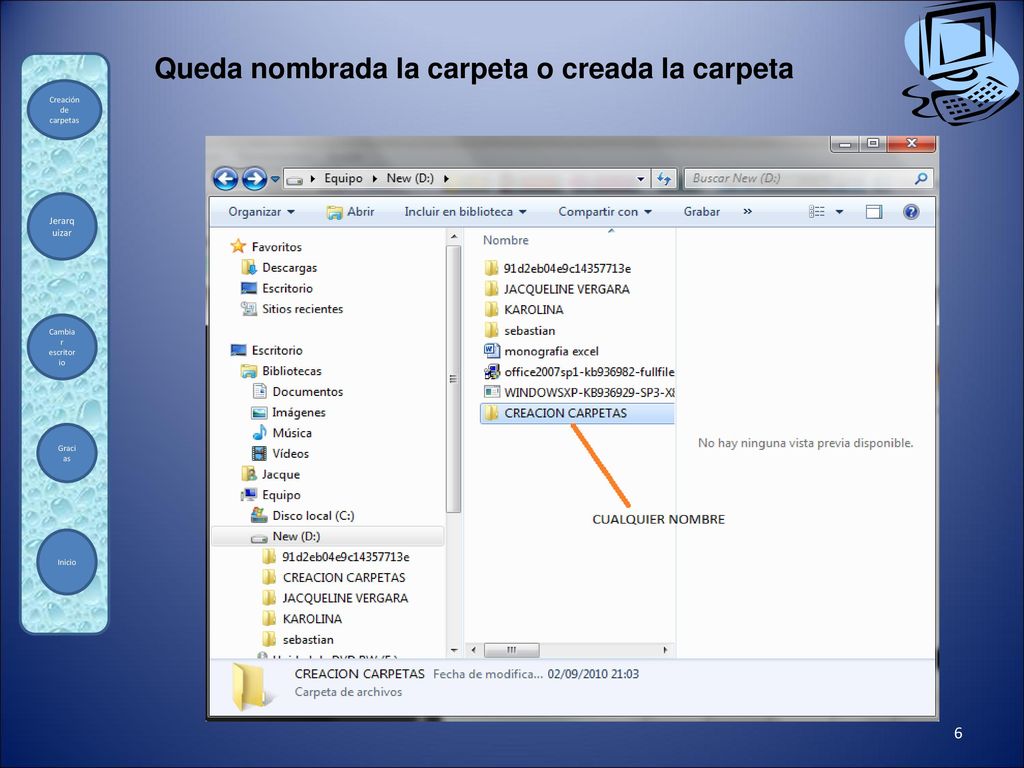The width and height of the screenshot is (1024, 768).
Task: Click the search magnifier icon
Action: tap(921, 178)
